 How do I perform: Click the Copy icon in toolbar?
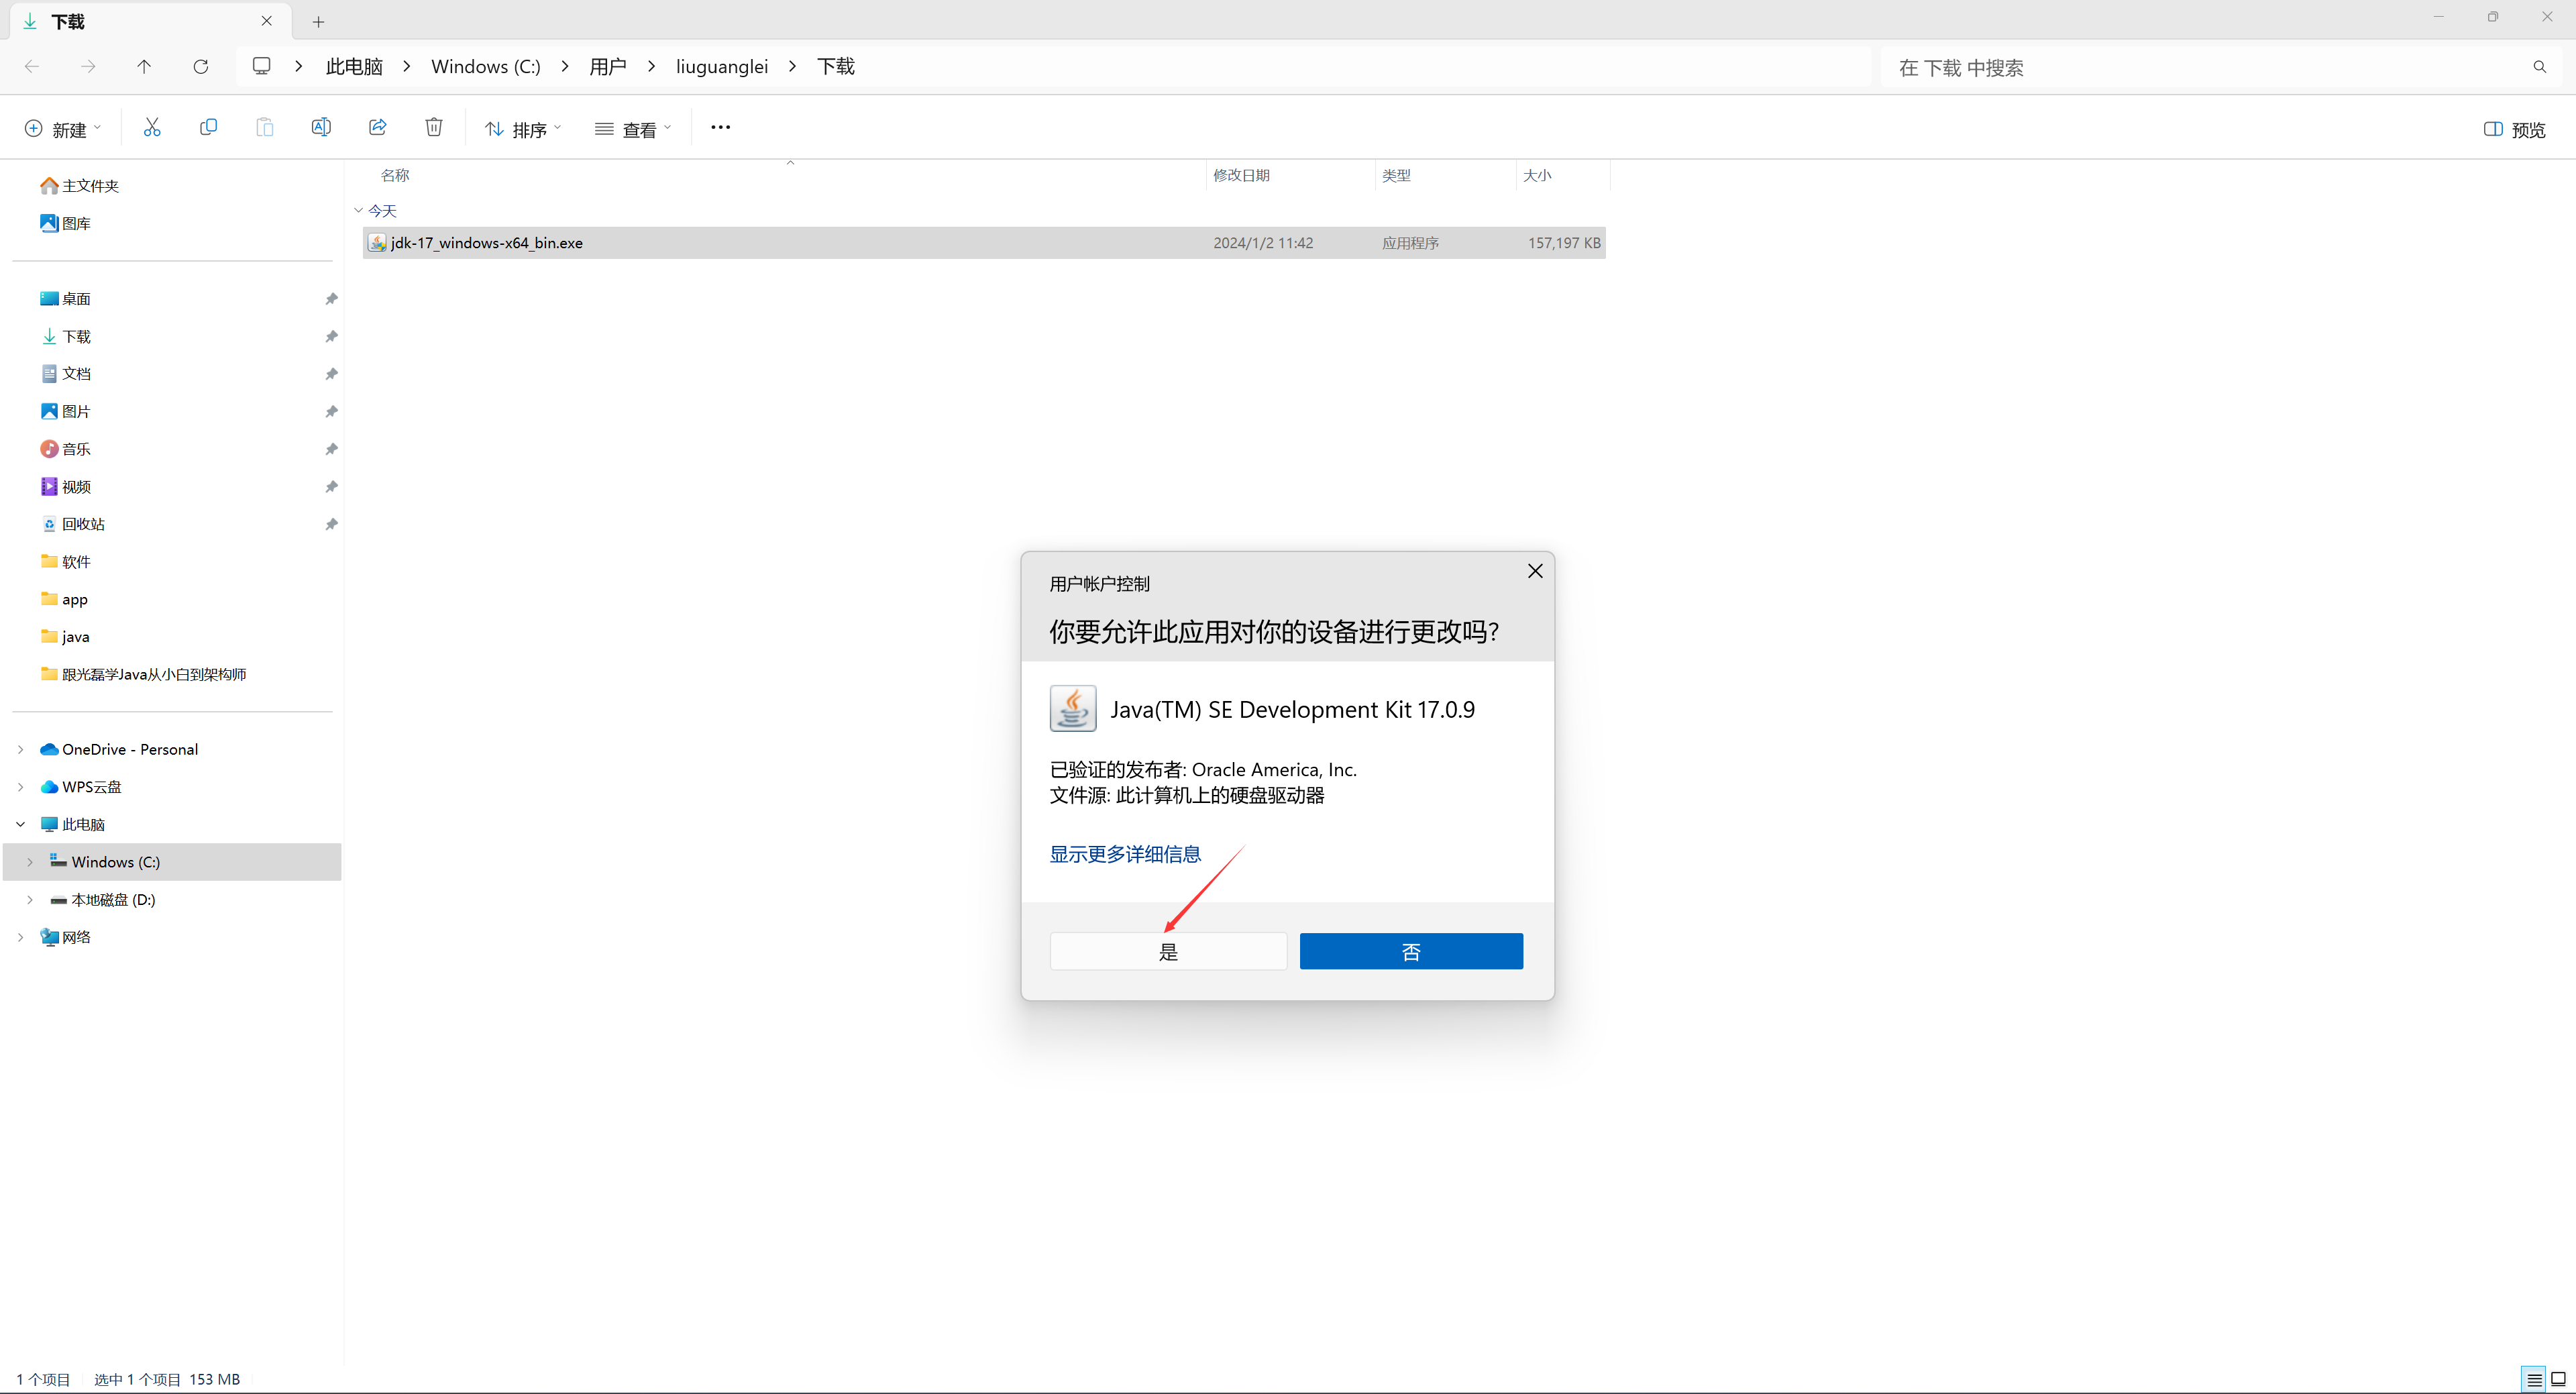[x=208, y=127]
